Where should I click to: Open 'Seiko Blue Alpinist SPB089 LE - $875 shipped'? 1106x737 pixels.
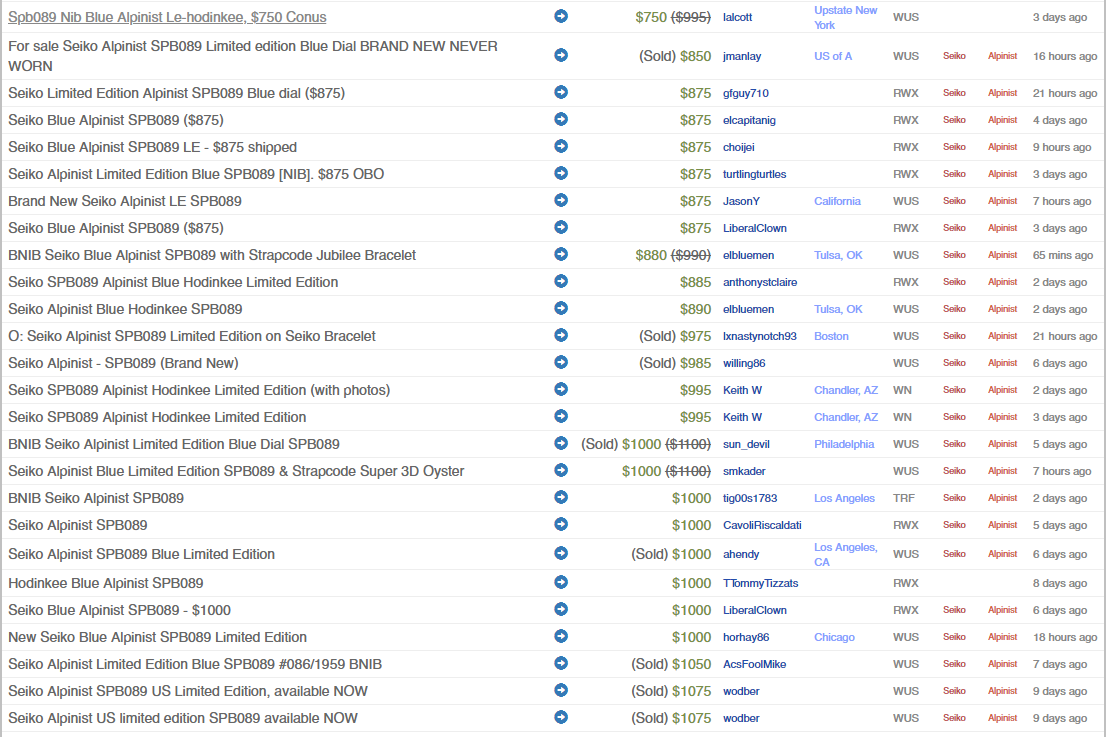pyautogui.click(x=152, y=147)
